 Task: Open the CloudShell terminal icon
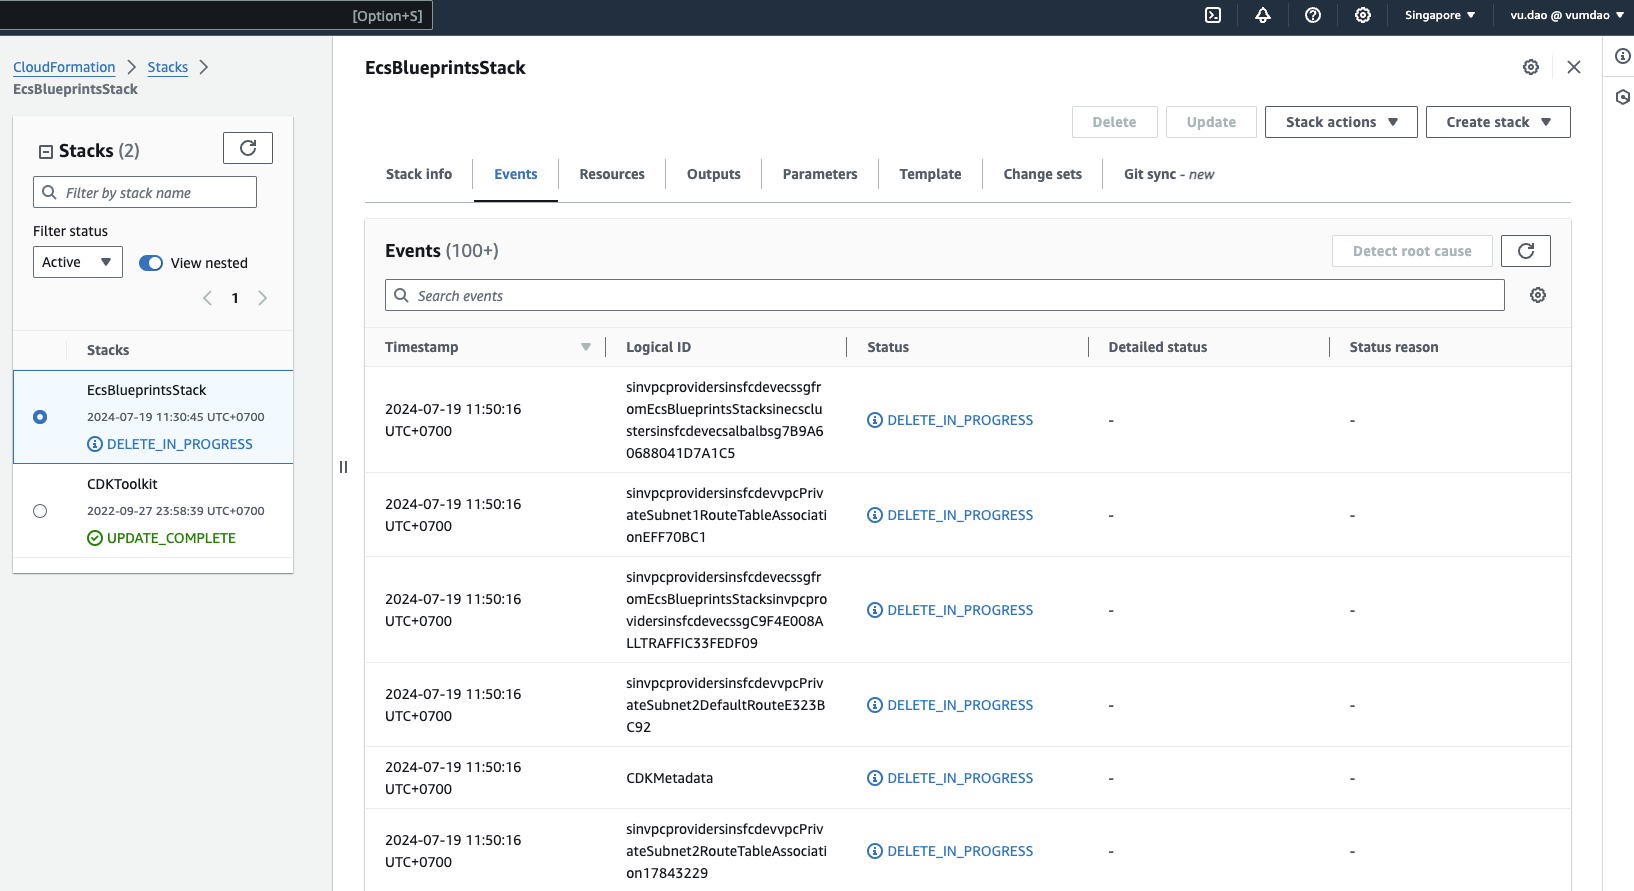(x=1213, y=15)
